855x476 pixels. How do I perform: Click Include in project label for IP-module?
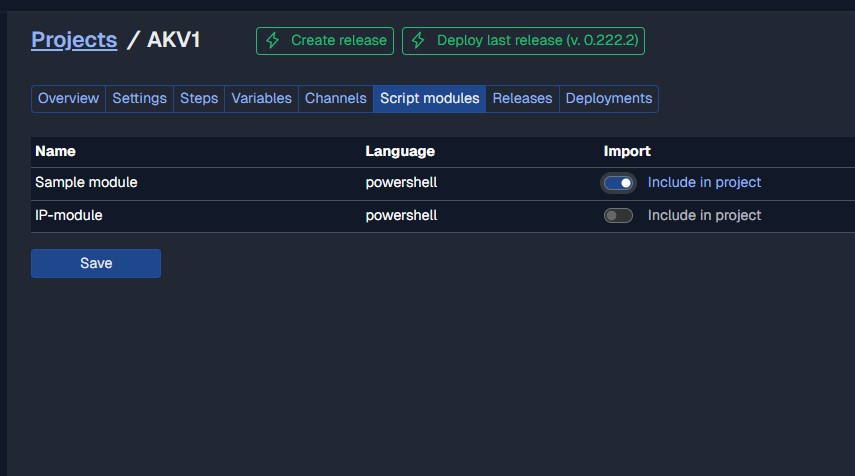coord(705,215)
